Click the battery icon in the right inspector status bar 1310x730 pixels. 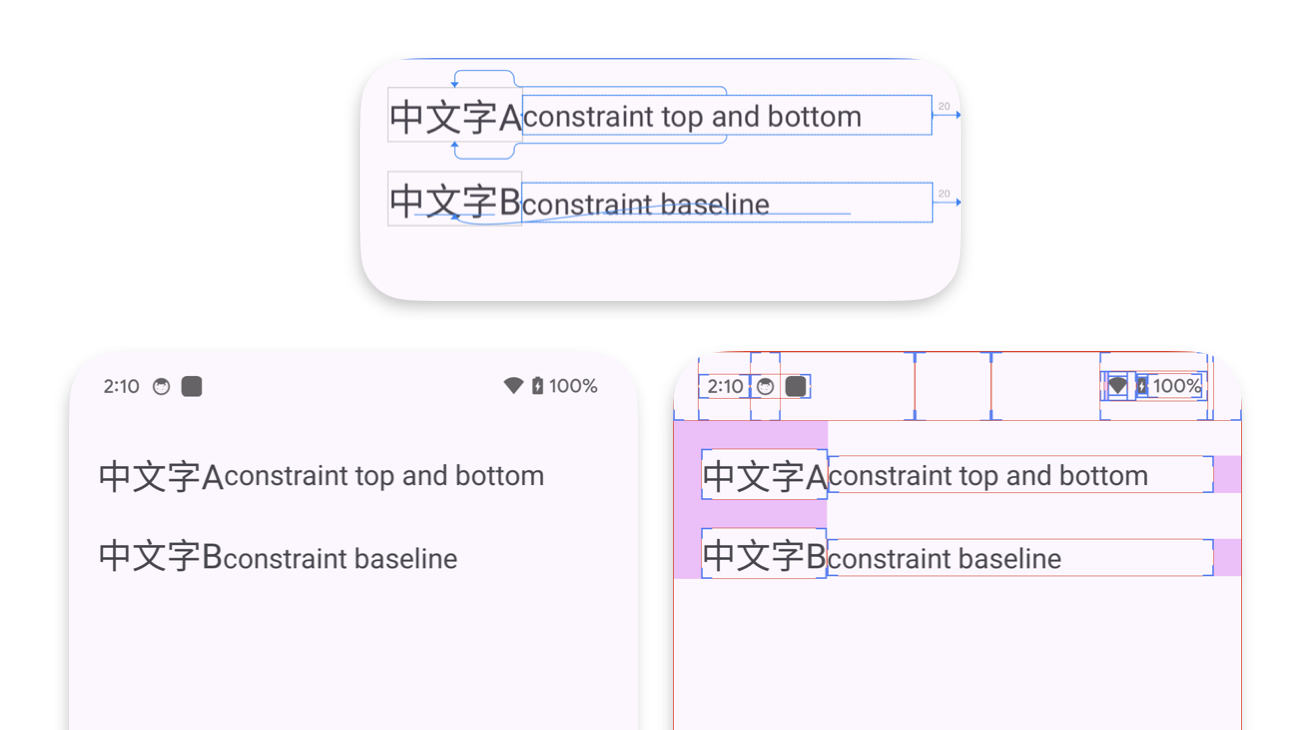tap(1143, 385)
